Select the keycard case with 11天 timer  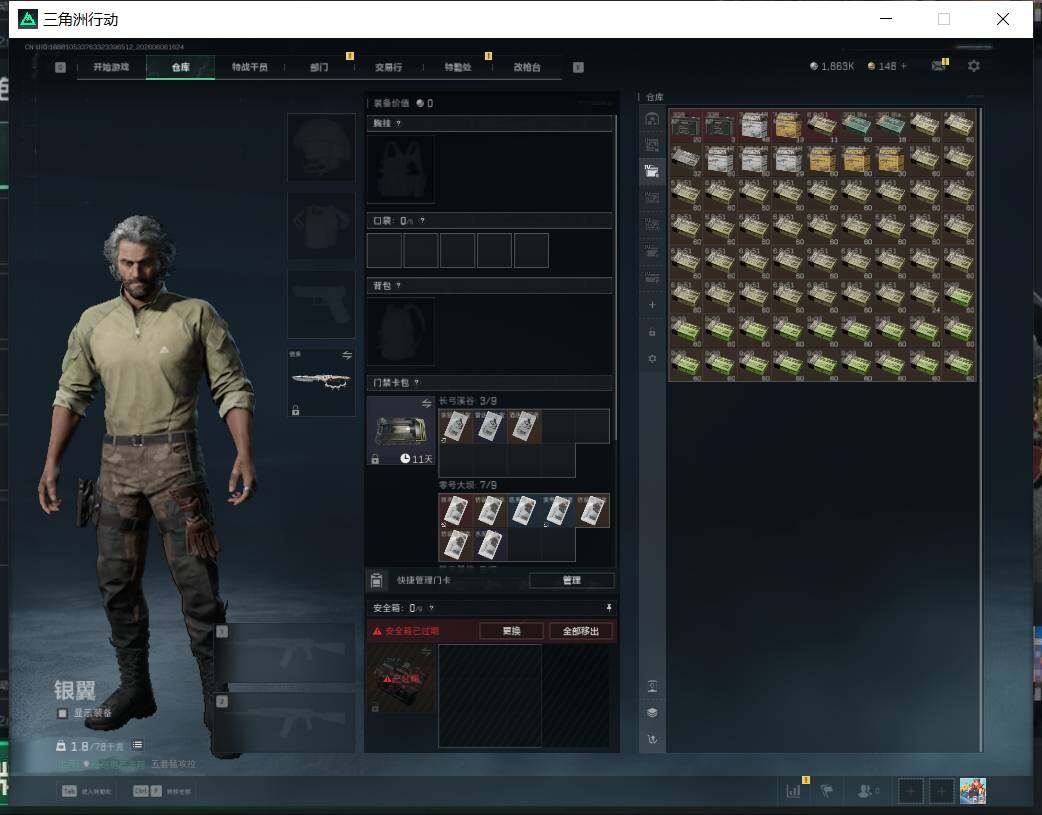pos(401,431)
